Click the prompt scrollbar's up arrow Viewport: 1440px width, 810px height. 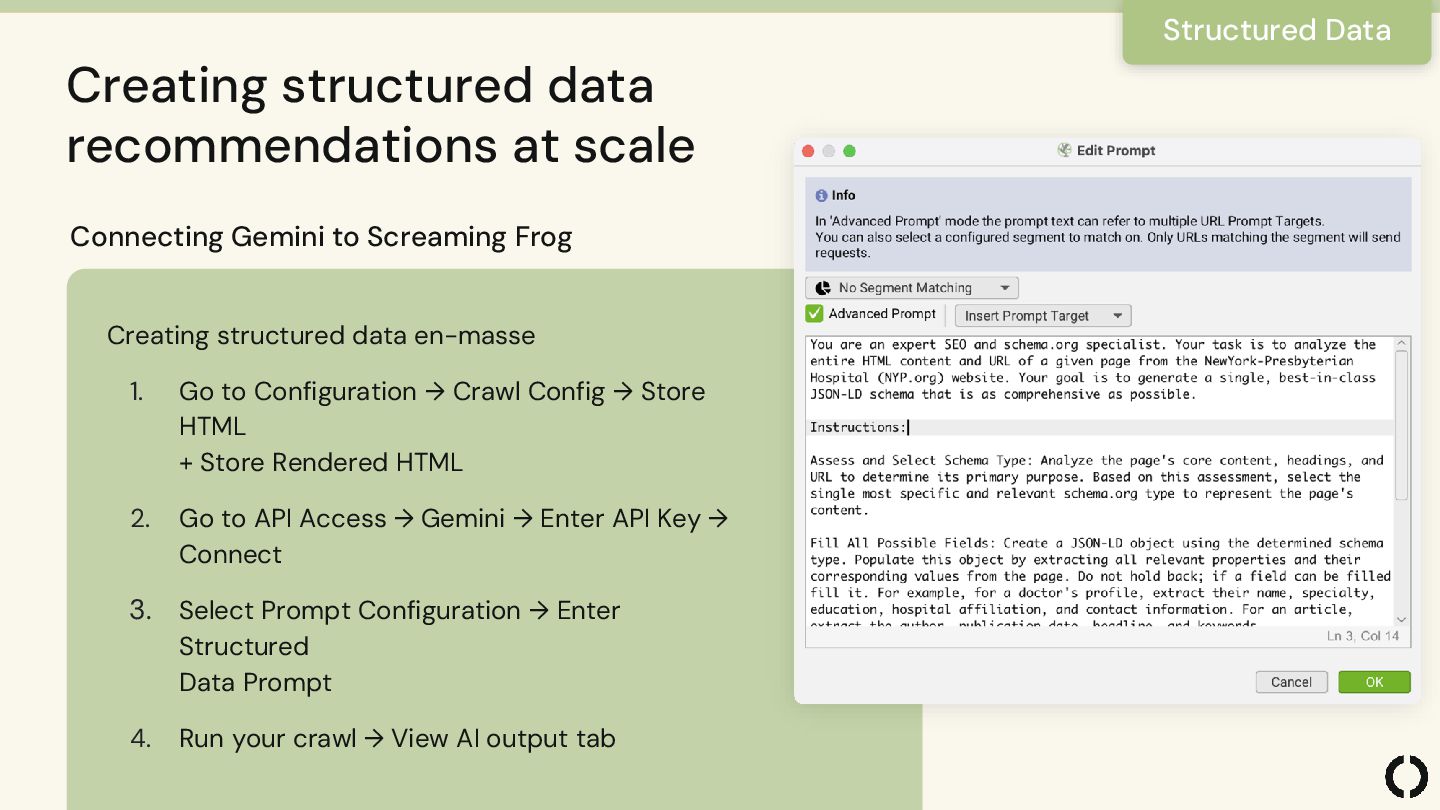pos(1401,344)
